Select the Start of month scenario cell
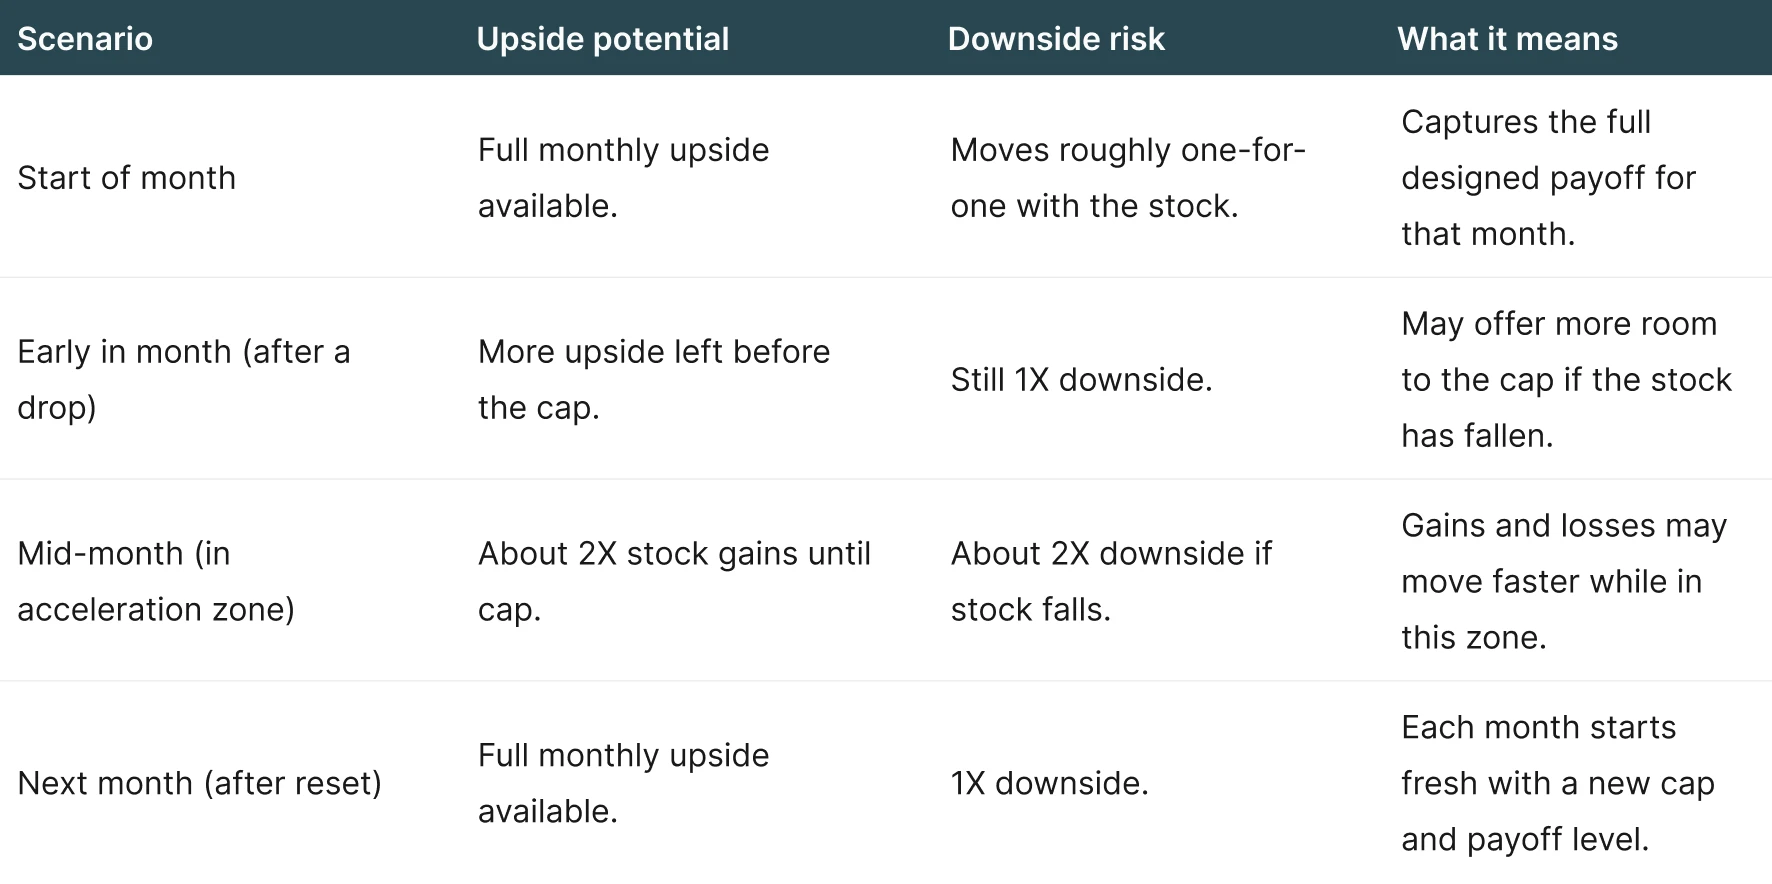This screenshot has height=884, width=1772. (127, 178)
